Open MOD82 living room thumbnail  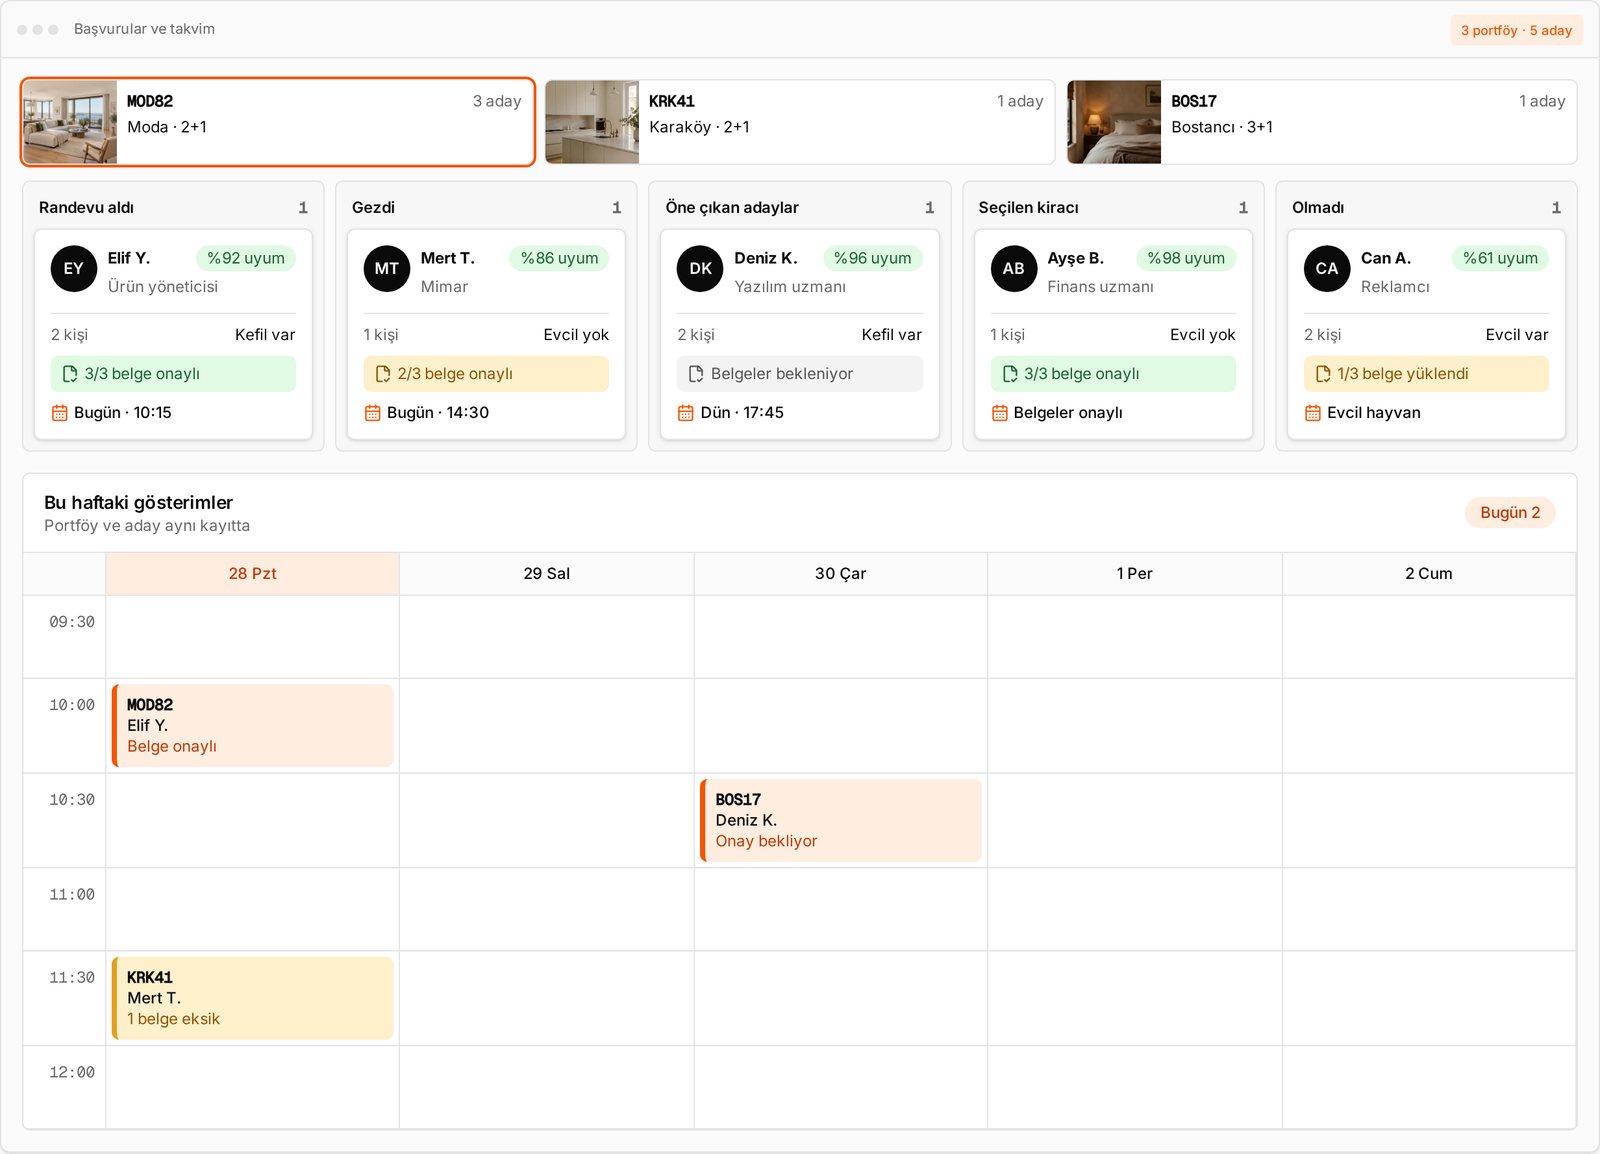tap(70, 122)
